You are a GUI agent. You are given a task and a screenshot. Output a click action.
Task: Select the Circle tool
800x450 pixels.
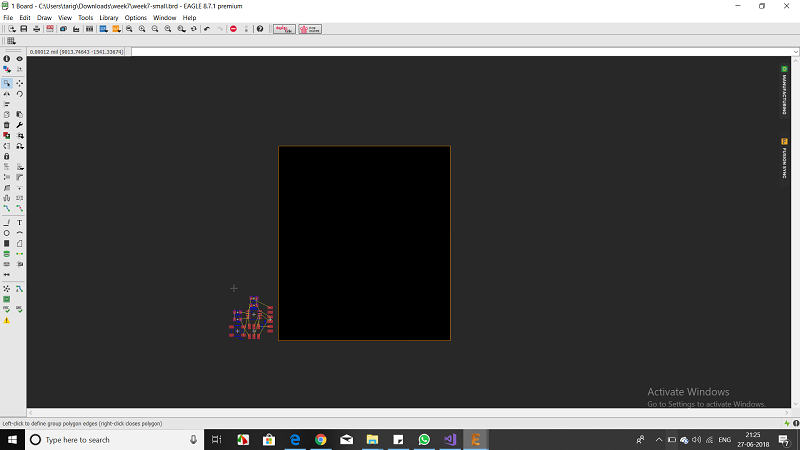click(7, 233)
